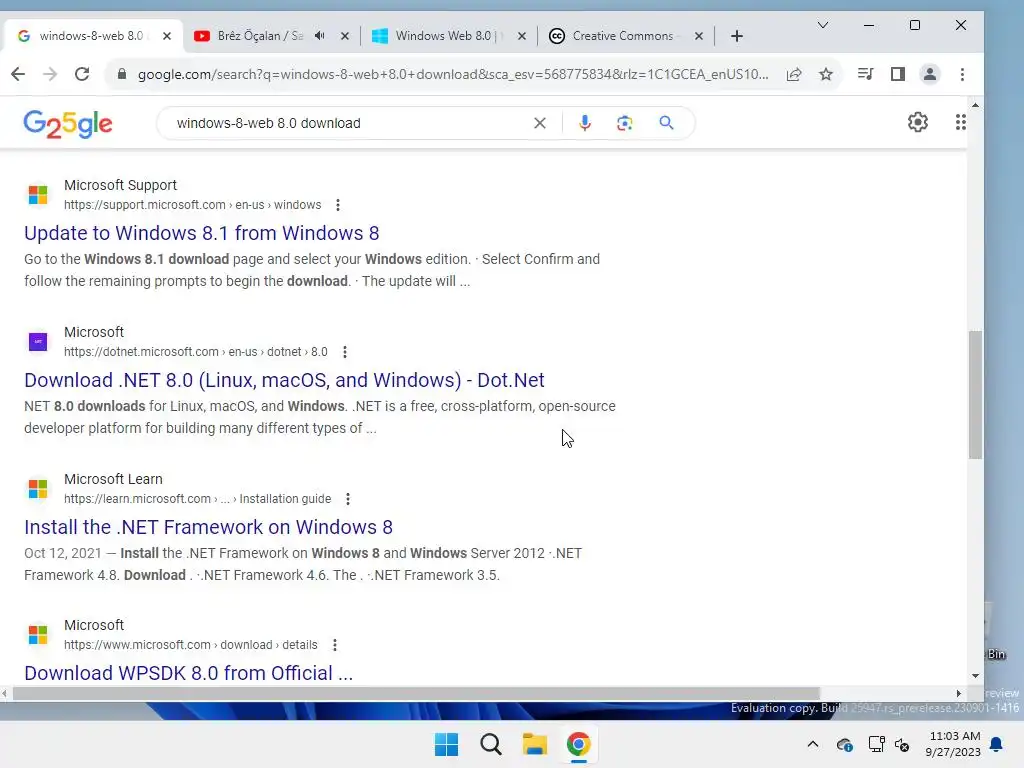Viewport: 1024px width, 768px height.
Task: Click the scroll up arrow
Action: point(975,105)
